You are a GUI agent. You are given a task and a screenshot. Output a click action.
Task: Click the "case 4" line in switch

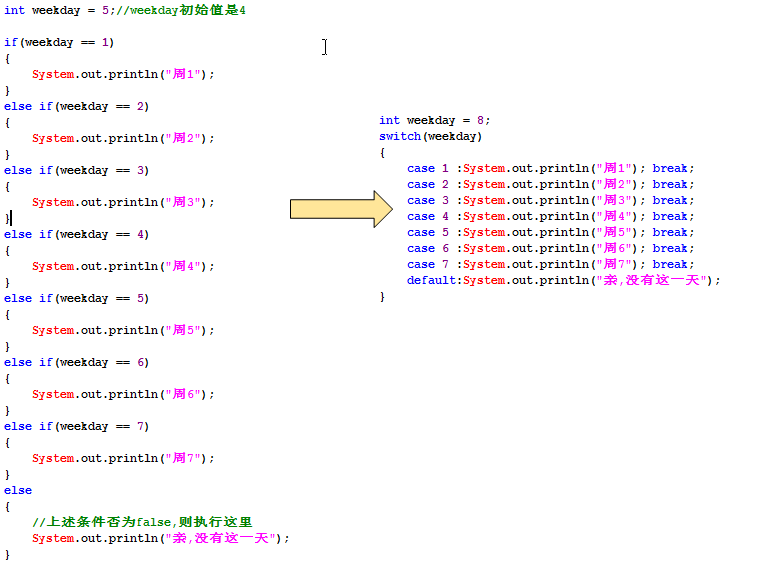click(550, 216)
